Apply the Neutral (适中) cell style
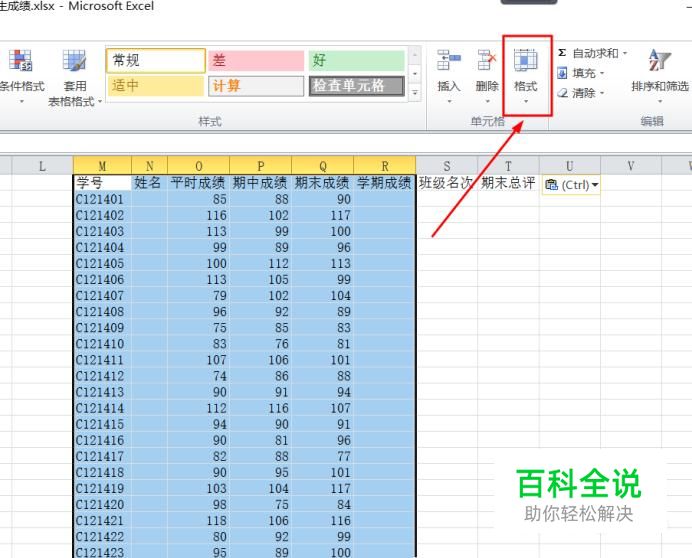 coord(155,86)
